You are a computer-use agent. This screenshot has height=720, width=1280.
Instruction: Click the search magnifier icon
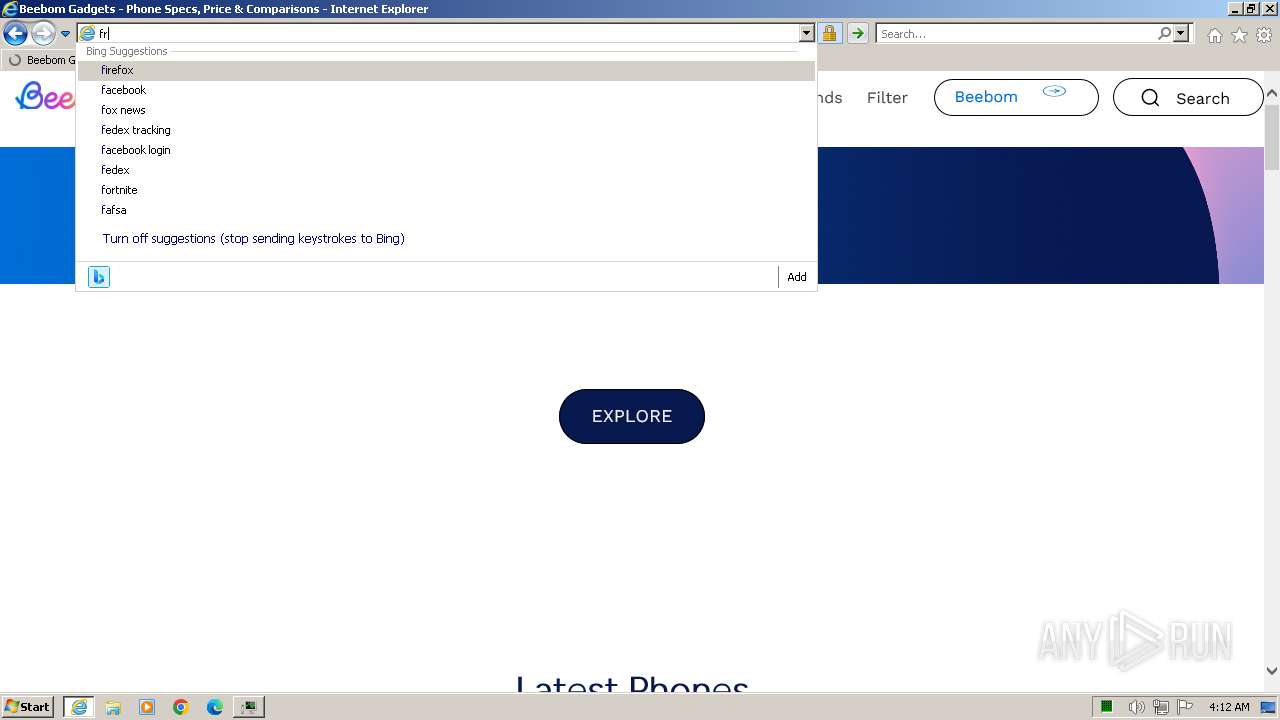pyautogui.click(x=1164, y=34)
